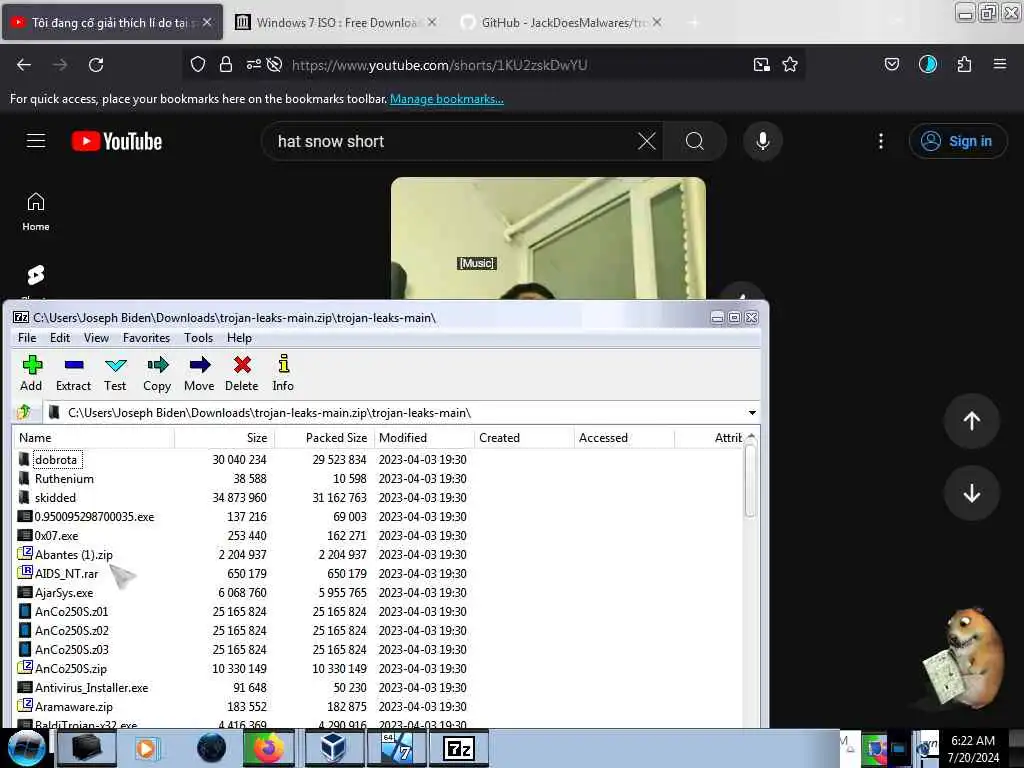This screenshot has width=1024, height=768.
Task: Click the YouTube search magnifier button
Action: coord(695,141)
